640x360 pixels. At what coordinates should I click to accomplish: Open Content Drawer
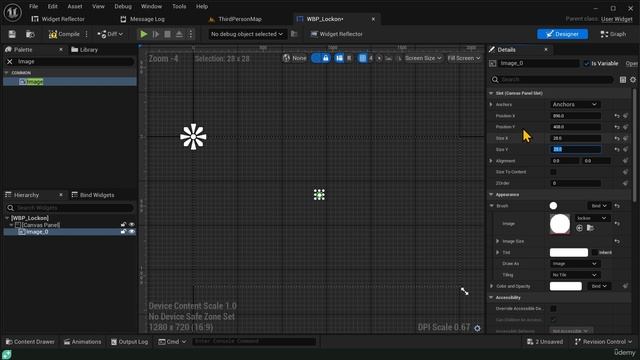tap(30, 342)
